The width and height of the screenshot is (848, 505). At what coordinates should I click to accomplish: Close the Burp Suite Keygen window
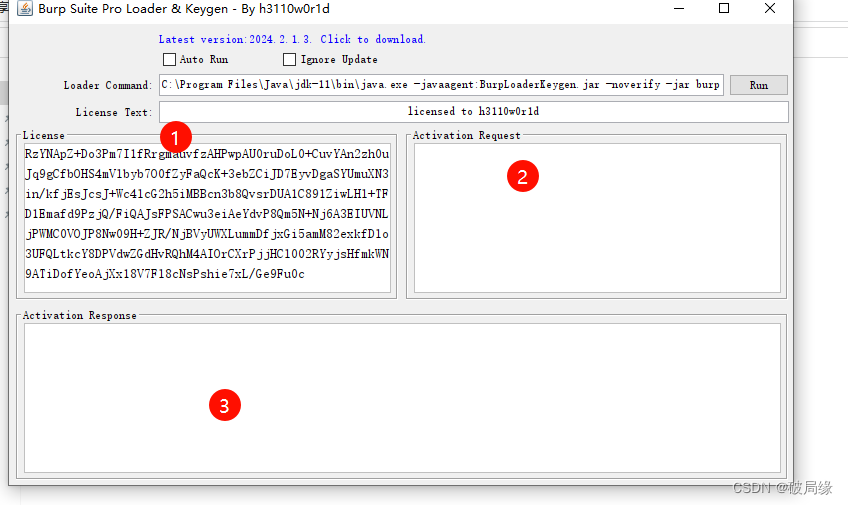click(x=770, y=9)
